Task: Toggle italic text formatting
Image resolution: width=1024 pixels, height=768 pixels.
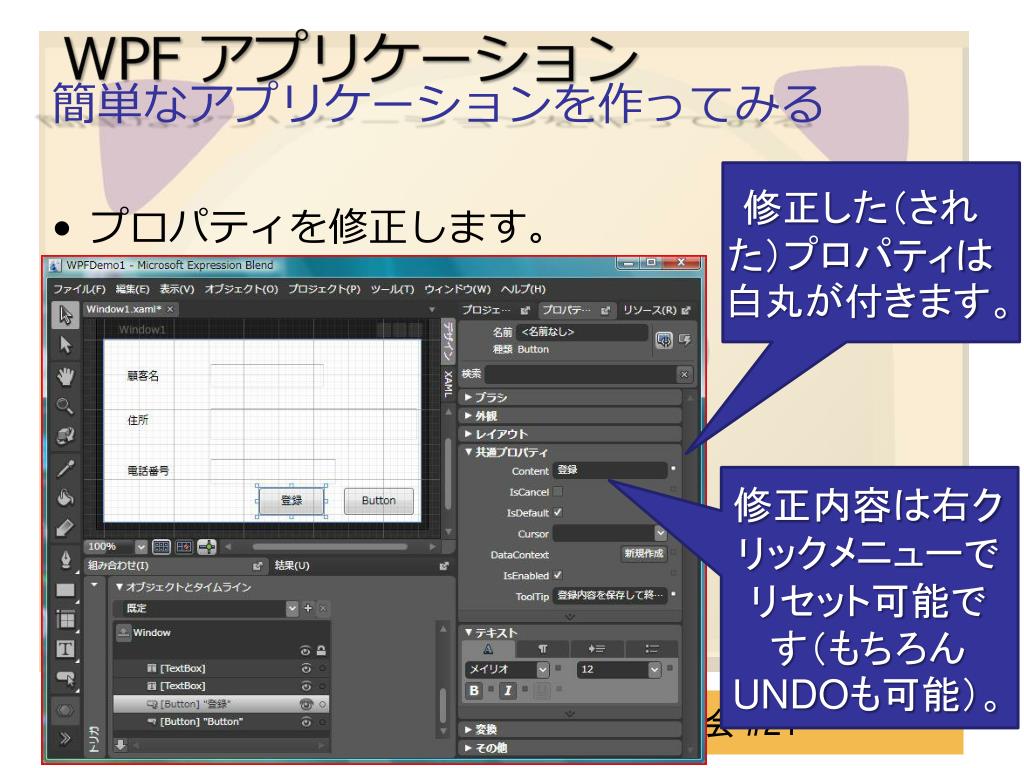Action: click(x=507, y=690)
